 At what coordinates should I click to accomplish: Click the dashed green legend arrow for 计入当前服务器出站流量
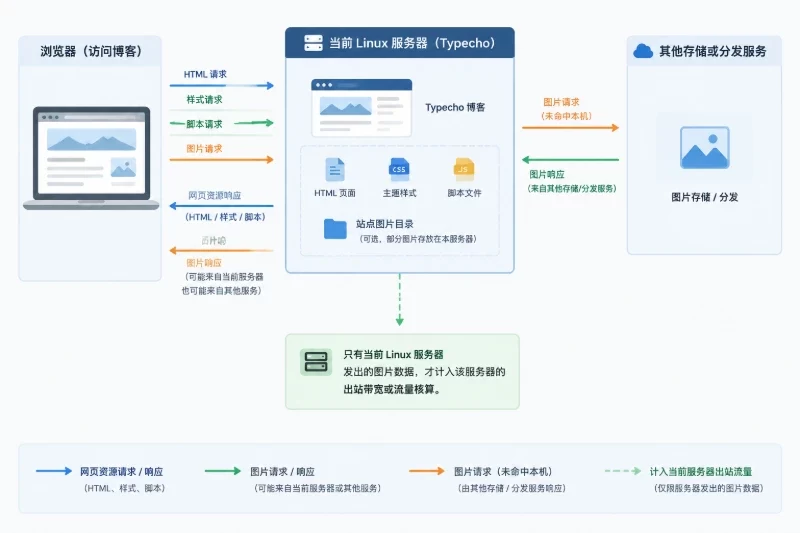point(622,471)
